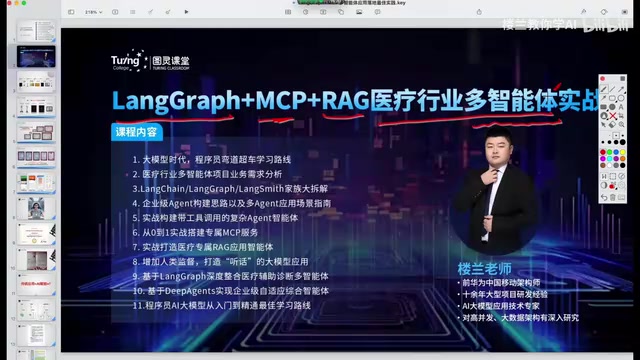Click the Comment icon in Keynote toolbar

click(x=378, y=12)
